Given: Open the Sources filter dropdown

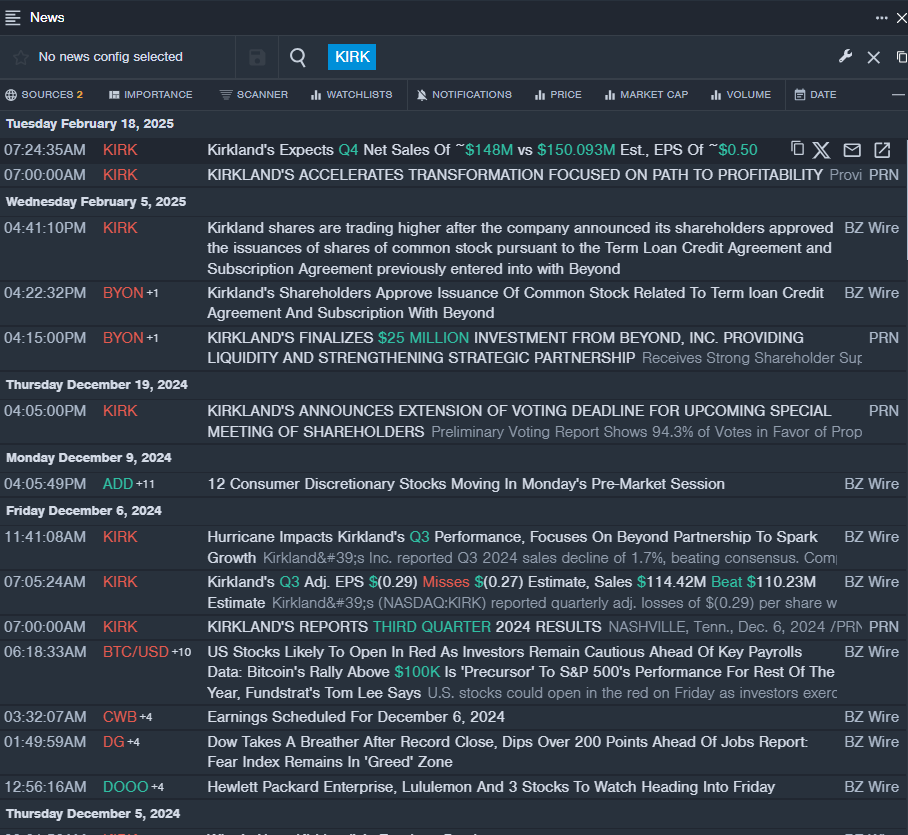Looking at the screenshot, I should [44, 95].
